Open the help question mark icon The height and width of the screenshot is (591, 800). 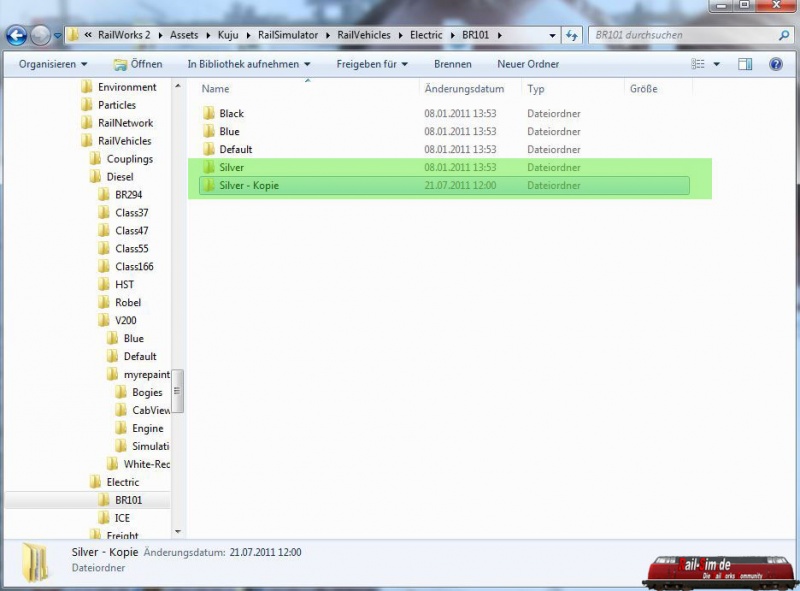tap(776, 64)
